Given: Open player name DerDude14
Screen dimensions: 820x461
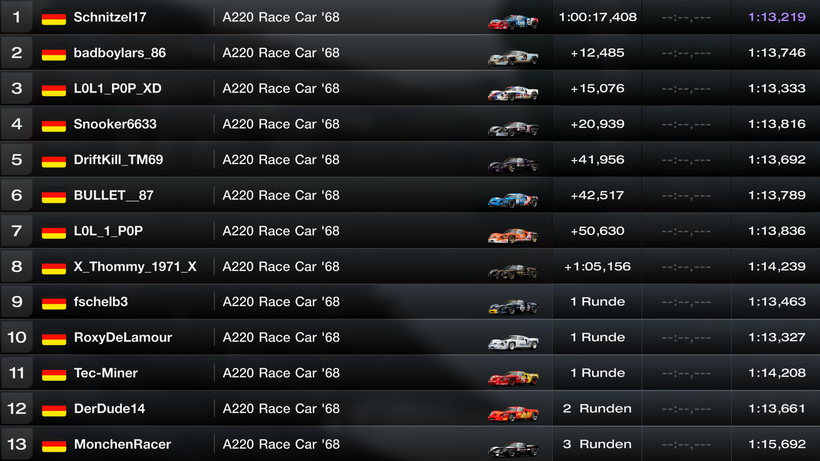Looking at the screenshot, I should (x=109, y=408).
